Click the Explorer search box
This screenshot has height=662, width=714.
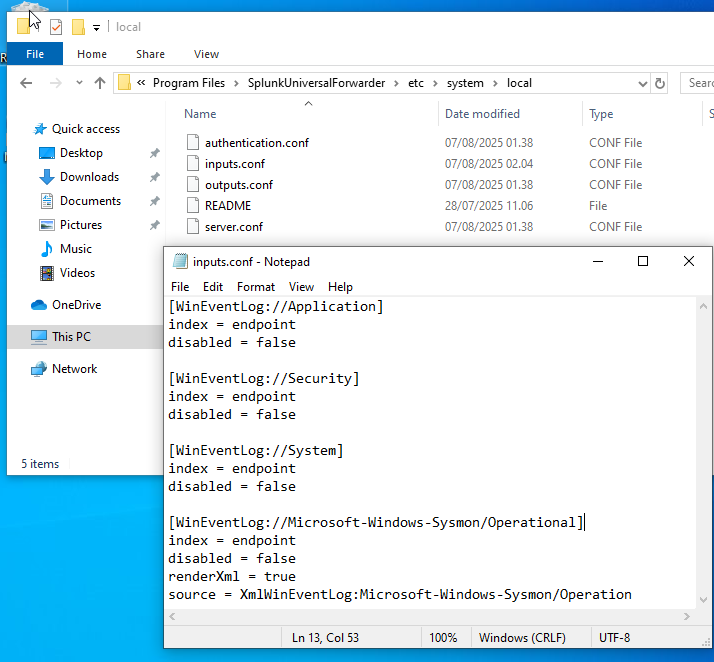697,83
